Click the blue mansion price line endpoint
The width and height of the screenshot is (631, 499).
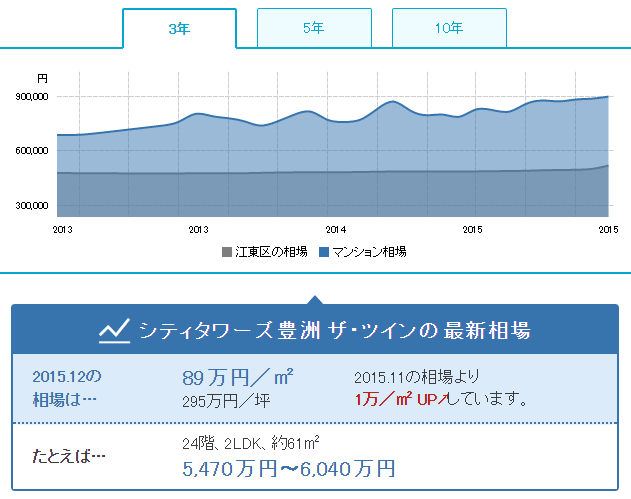(x=608, y=97)
